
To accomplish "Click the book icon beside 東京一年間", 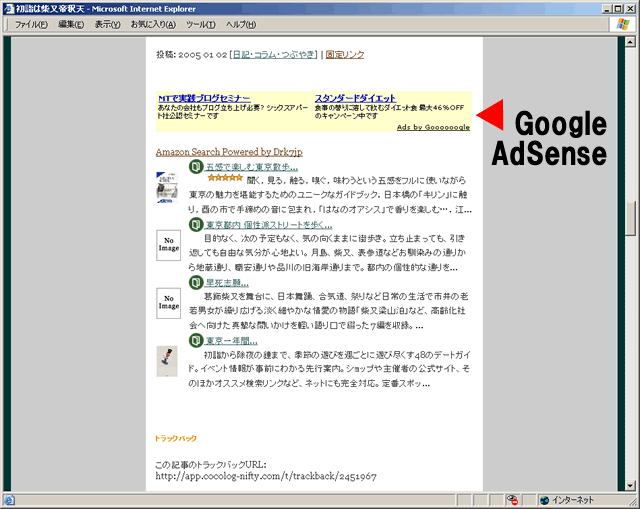I will 196,341.
